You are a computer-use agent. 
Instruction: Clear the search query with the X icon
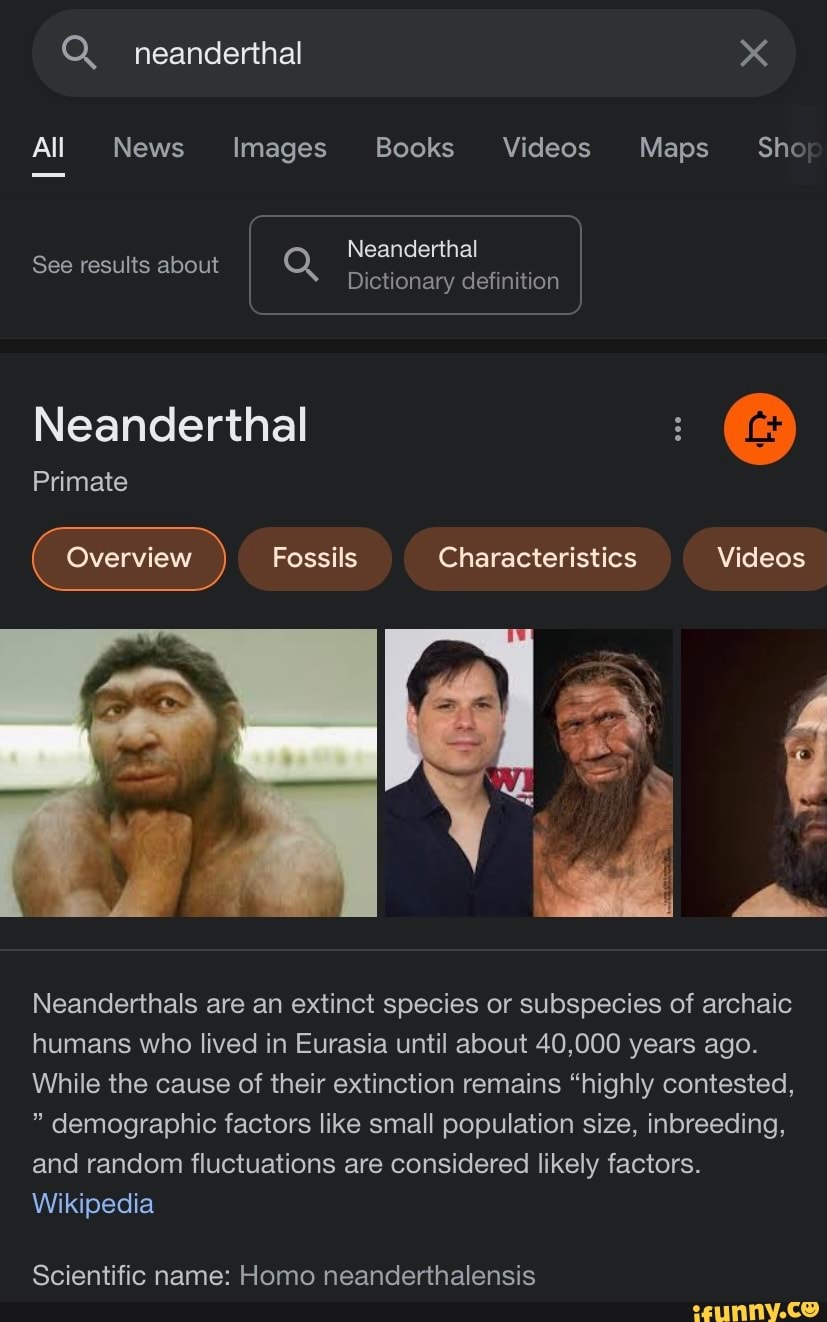(753, 53)
